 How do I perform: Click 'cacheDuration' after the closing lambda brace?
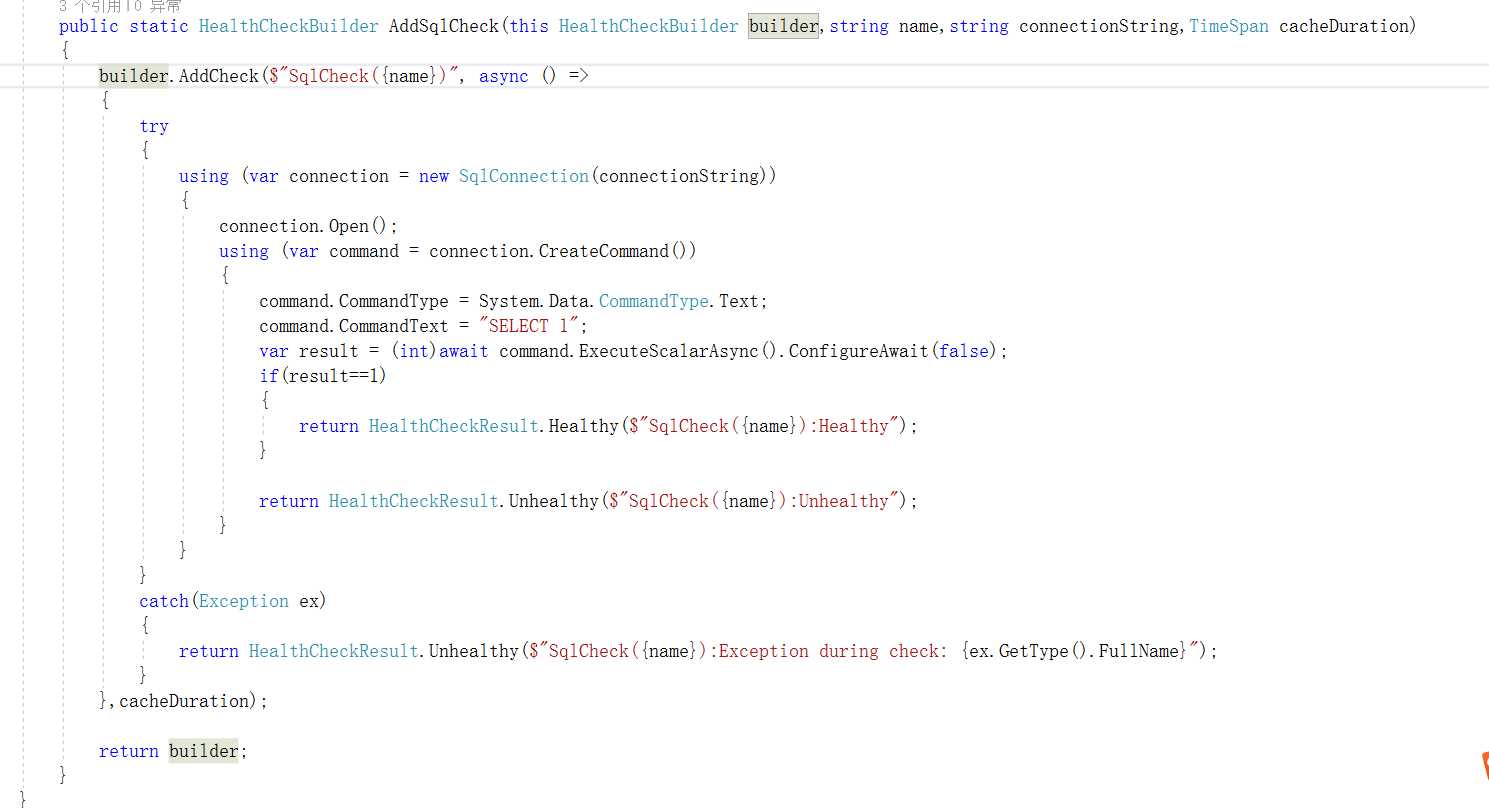tap(184, 701)
